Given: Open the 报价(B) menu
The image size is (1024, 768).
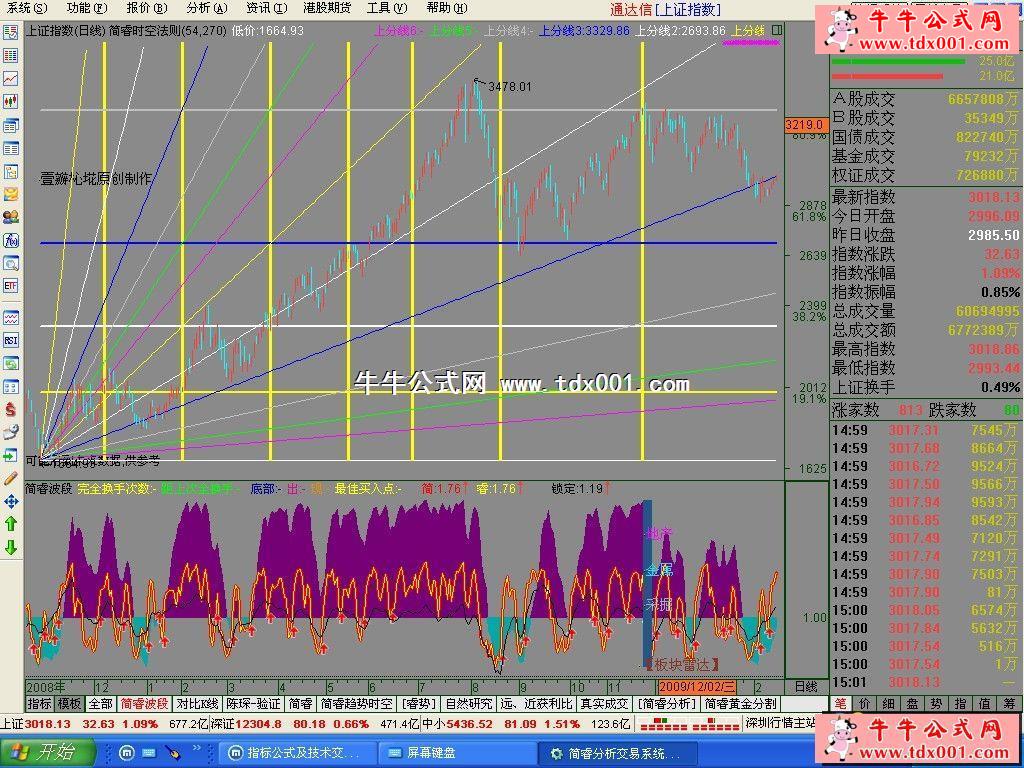Looking at the screenshot, I should point(147,8).
